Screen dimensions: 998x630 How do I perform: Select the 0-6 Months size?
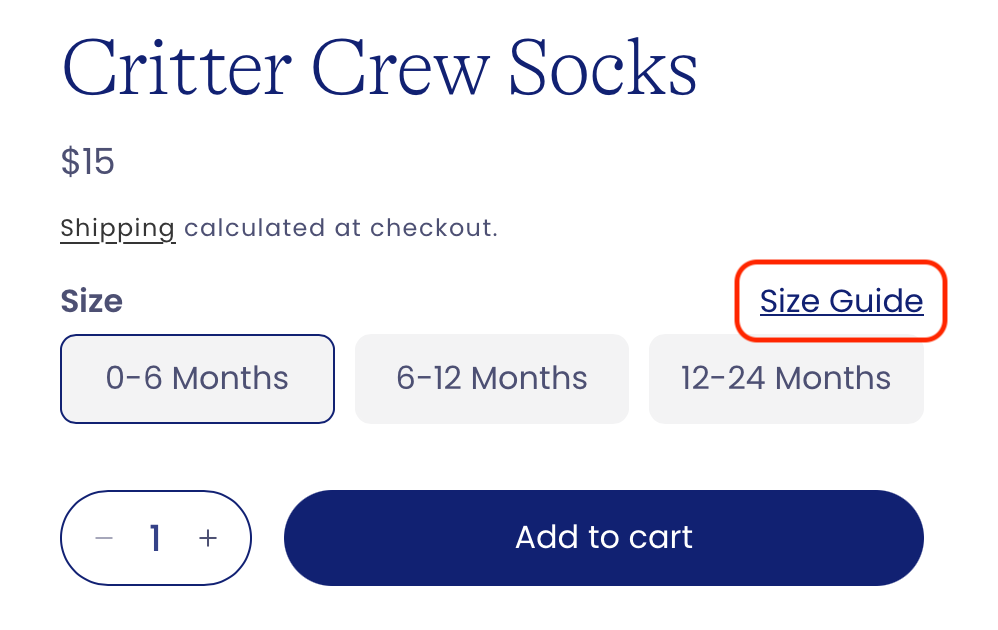coord(197,379)
